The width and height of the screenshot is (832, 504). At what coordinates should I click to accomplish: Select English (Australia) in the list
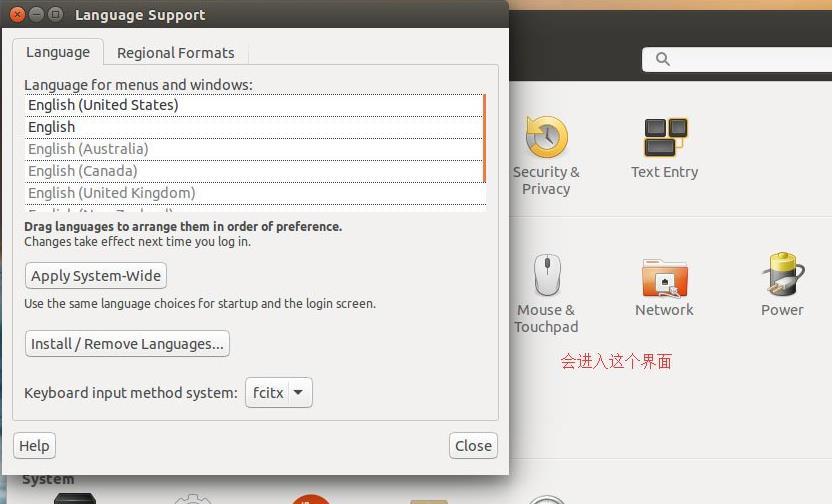(x=88, y=149)
